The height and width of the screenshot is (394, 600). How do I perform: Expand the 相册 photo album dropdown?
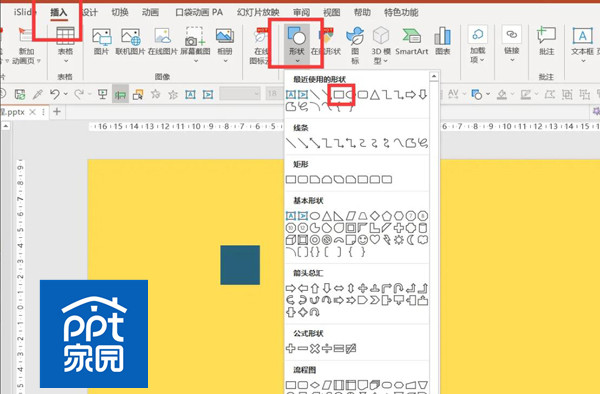(x=225, y=61)
